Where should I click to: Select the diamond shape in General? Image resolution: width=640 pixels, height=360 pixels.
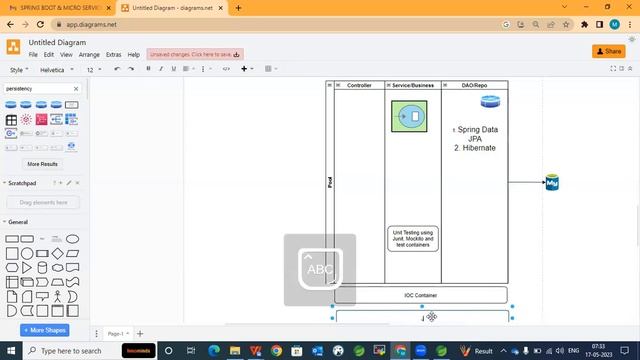[x=57, y=253]
